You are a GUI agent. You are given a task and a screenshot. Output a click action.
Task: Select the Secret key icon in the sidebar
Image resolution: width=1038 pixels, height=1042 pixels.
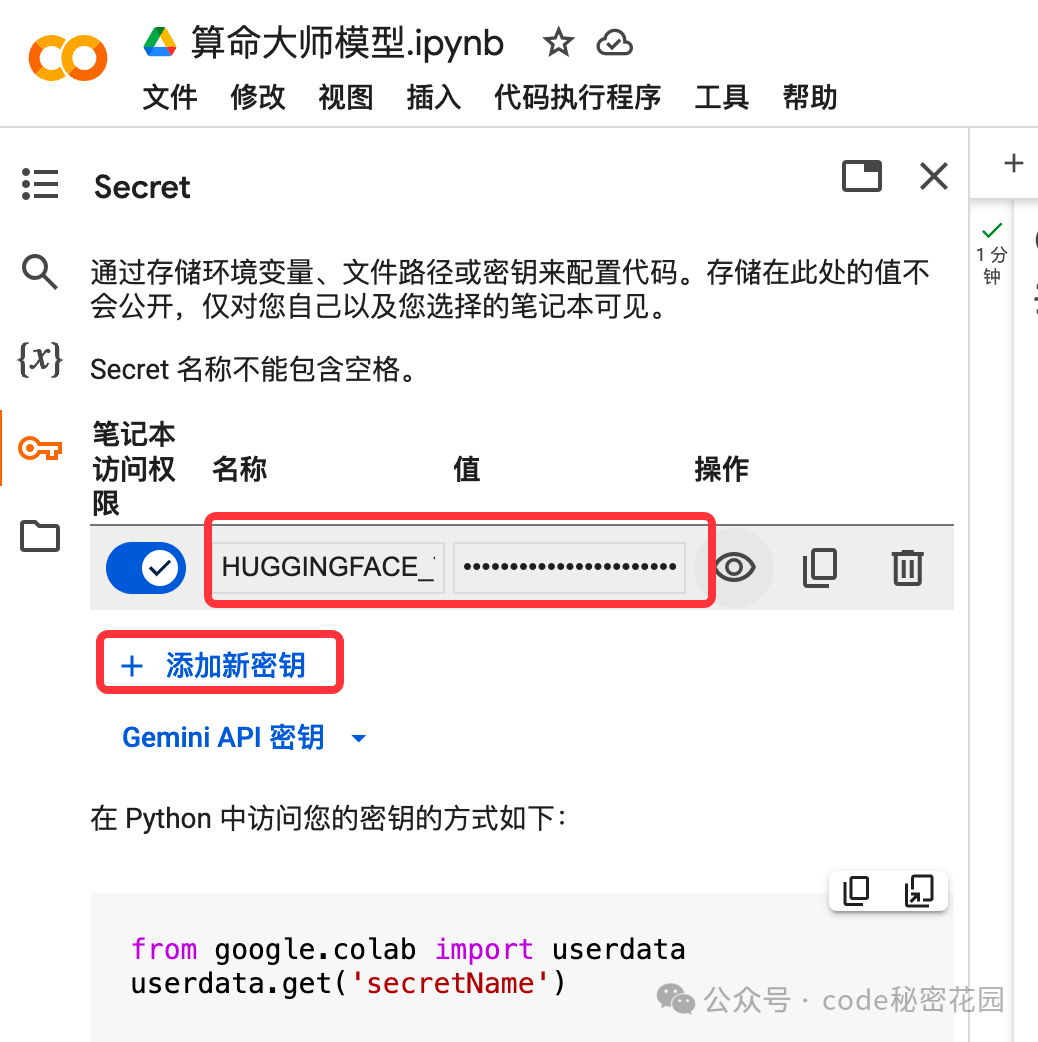click(40, 449)
